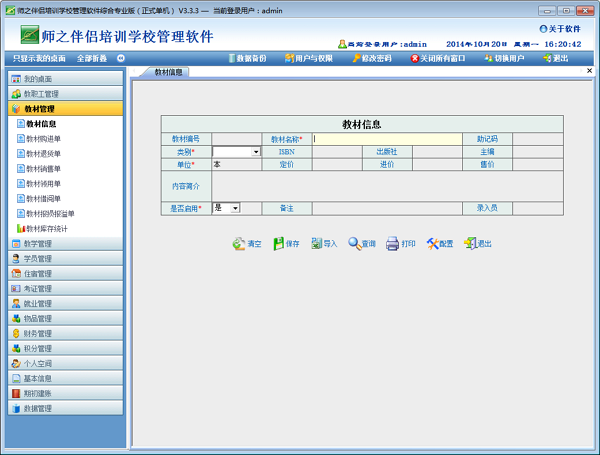Click the 查询 search magnifier button

362,243
